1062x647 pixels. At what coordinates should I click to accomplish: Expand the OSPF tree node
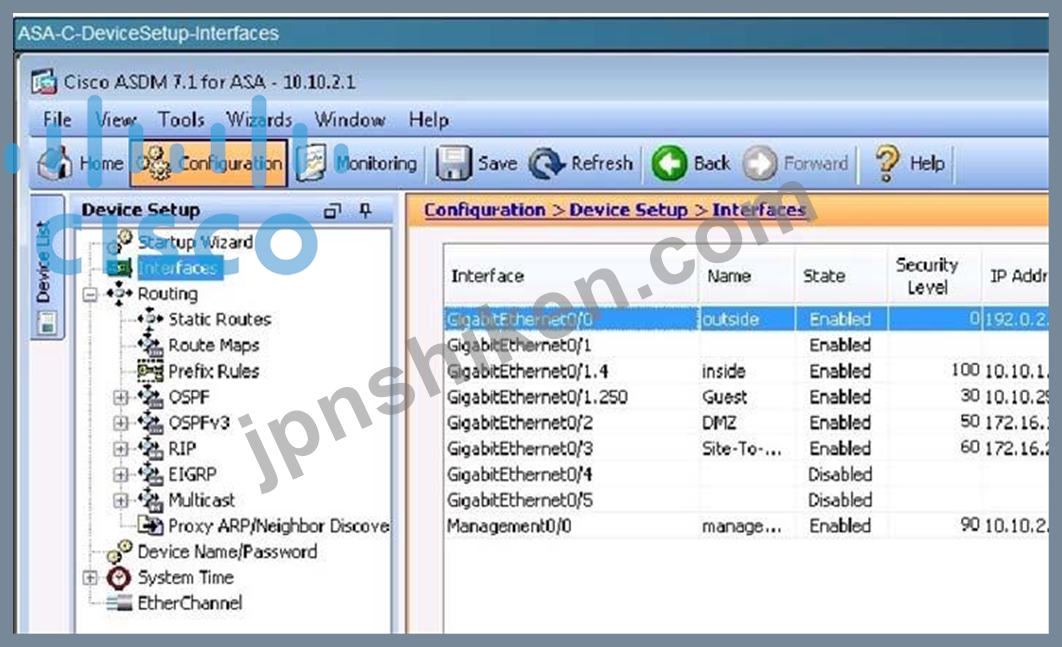[x=121, y=397]
